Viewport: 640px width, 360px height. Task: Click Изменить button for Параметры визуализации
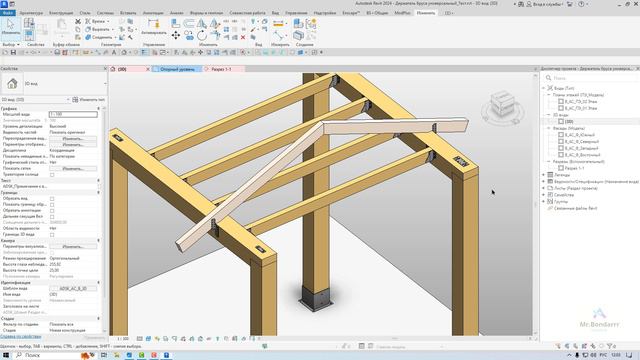coord(73,247)
